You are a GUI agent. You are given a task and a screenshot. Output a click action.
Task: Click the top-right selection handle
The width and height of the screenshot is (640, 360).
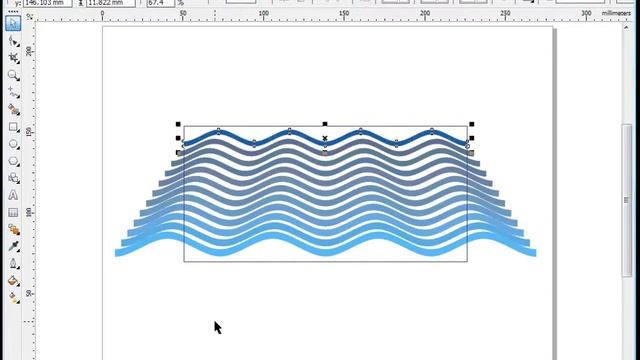471,124
